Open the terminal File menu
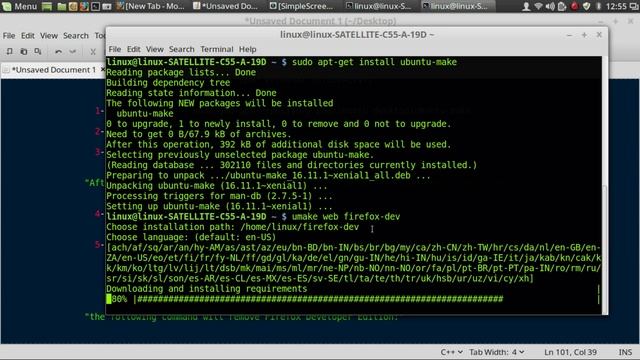The width and height of the screenshot is (640, 360). [115, 49]
